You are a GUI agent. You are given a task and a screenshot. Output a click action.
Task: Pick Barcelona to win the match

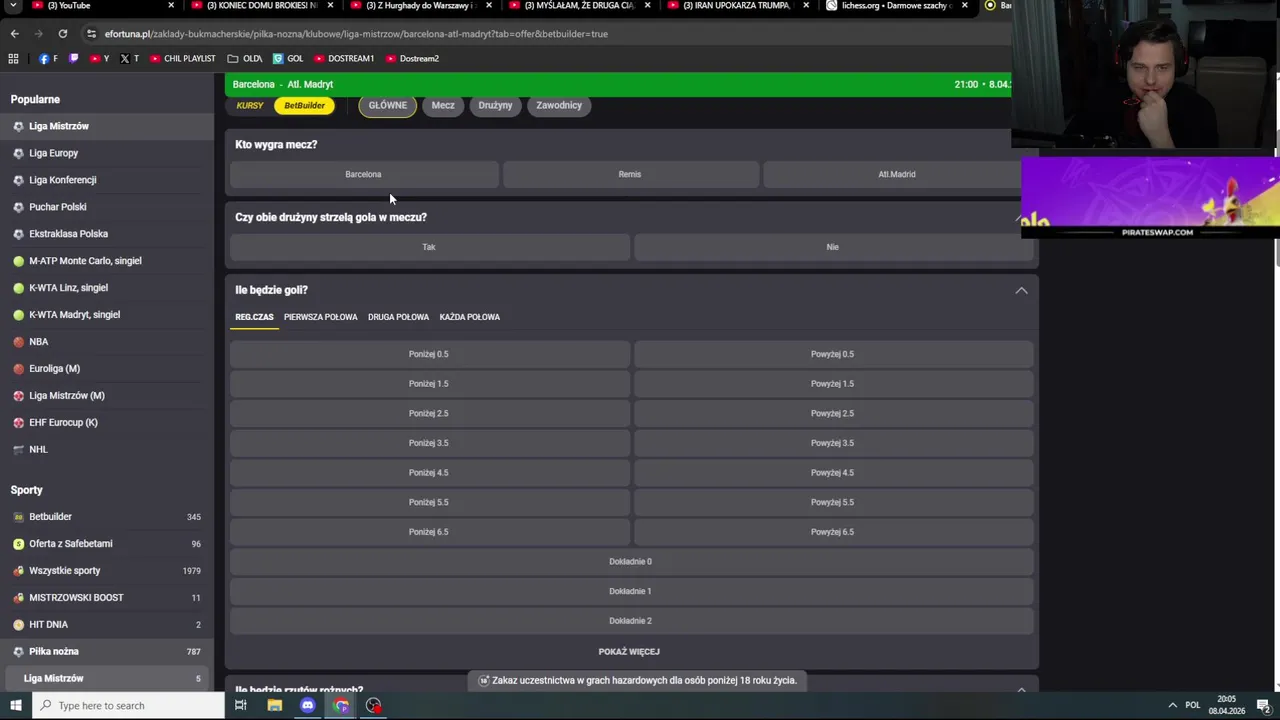pyautogui.click(x=363, y=174)
